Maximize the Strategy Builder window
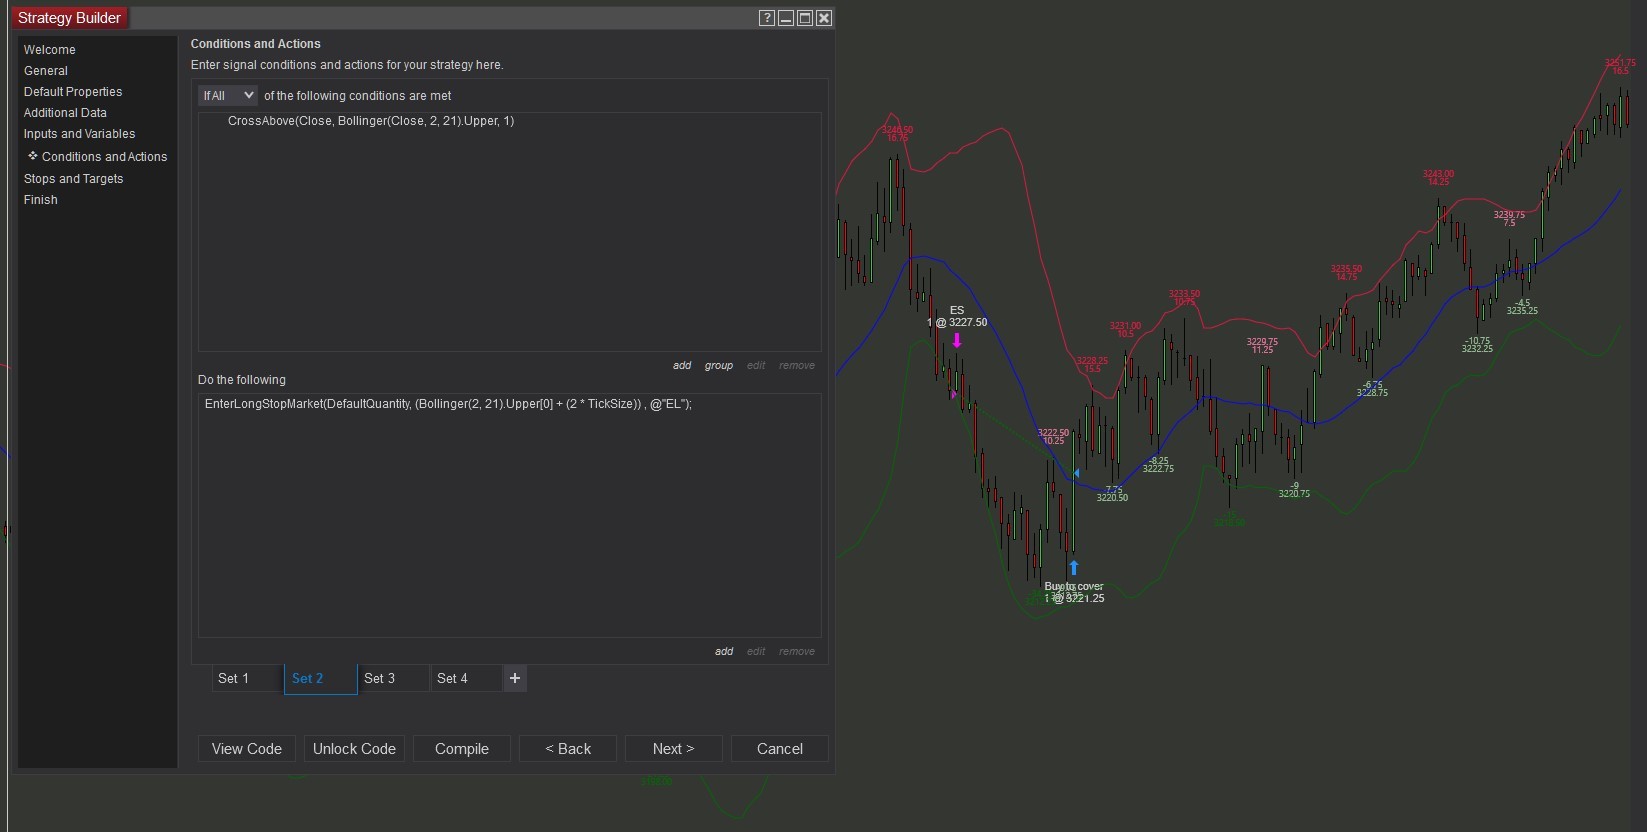Viewport: 1647px width, 832px height. pyautogui.click(x=805, y=18)
